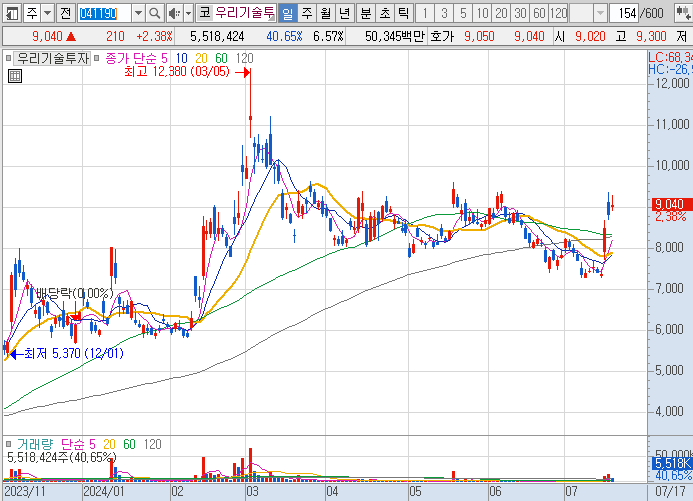Open the data table grid icon on chart
Screen dimensions: 693x501
coord(15,76)
